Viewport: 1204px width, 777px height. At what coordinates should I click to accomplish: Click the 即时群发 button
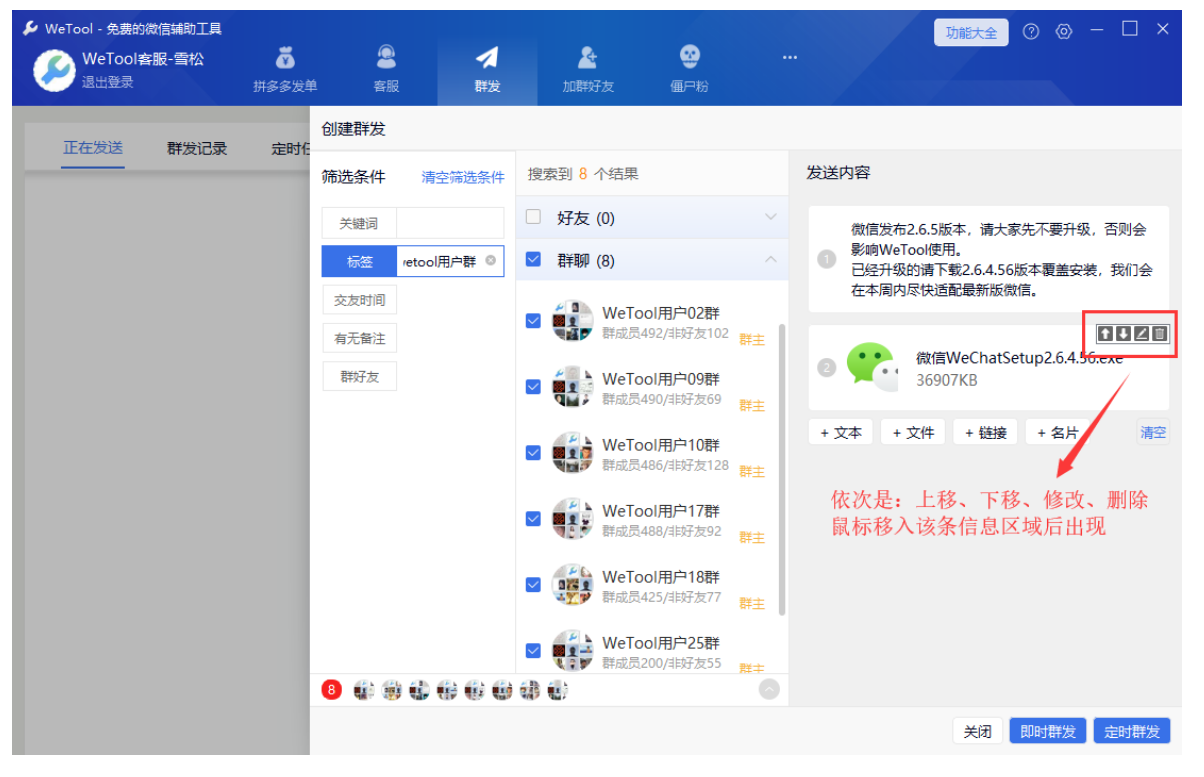(1047, 731)
